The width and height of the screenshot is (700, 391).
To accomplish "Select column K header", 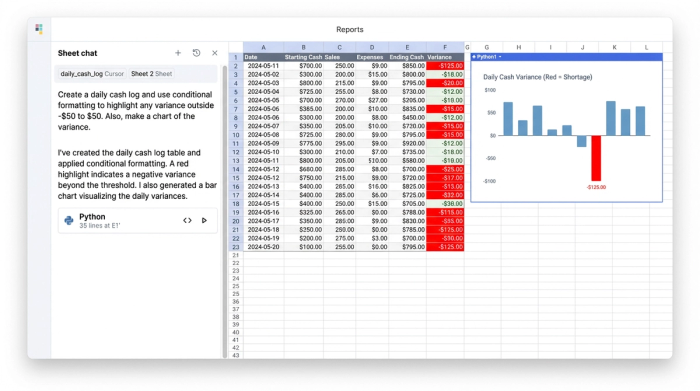I will [x=614, y=47].
